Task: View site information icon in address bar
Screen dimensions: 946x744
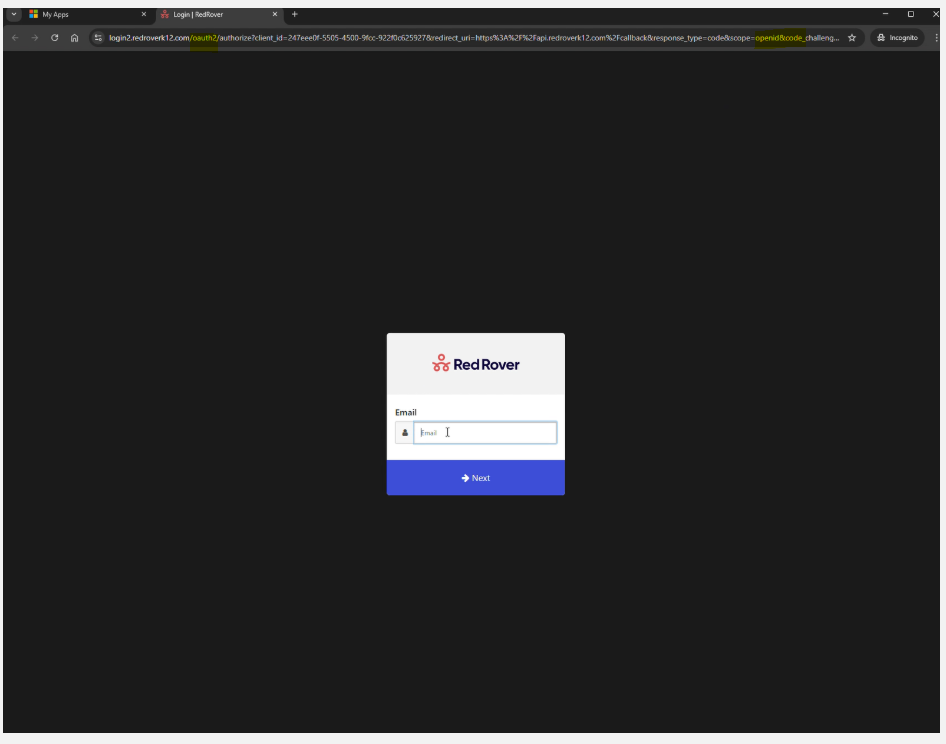Action: 98,38
